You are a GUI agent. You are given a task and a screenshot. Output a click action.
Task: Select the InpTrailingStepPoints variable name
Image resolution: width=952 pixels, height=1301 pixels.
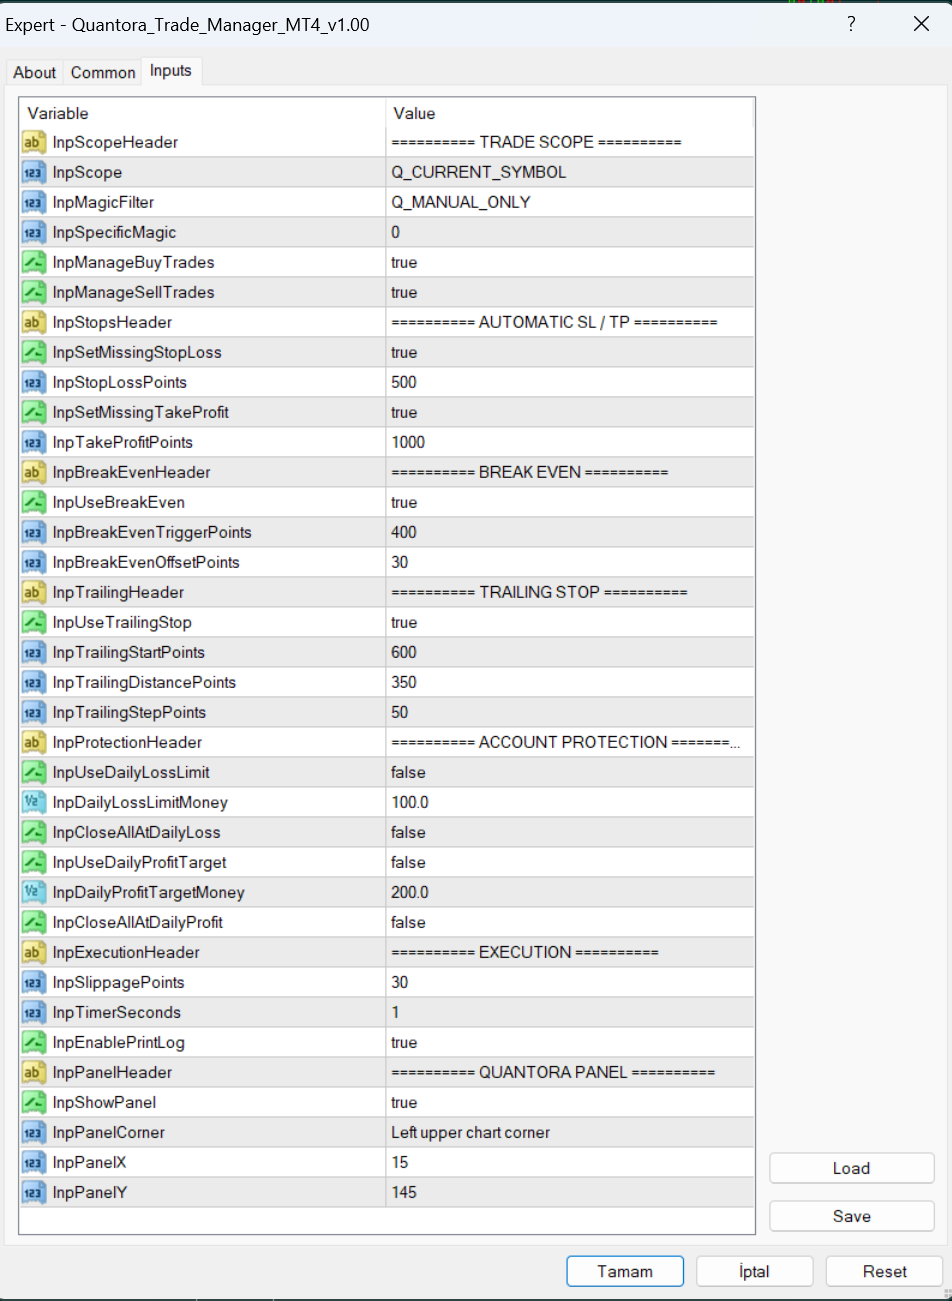(129, 712)
